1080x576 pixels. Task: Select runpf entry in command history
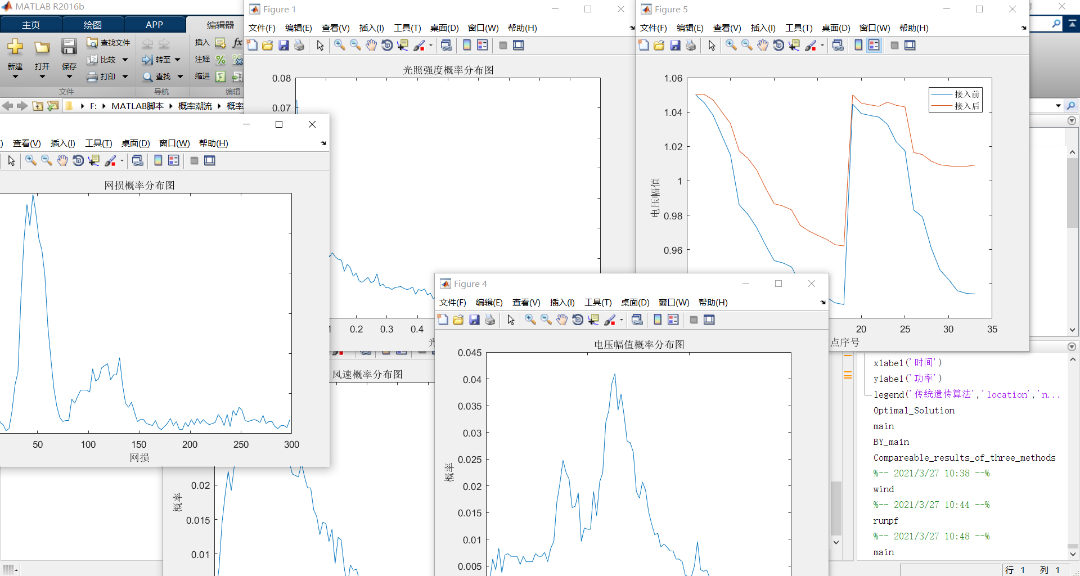886,522
